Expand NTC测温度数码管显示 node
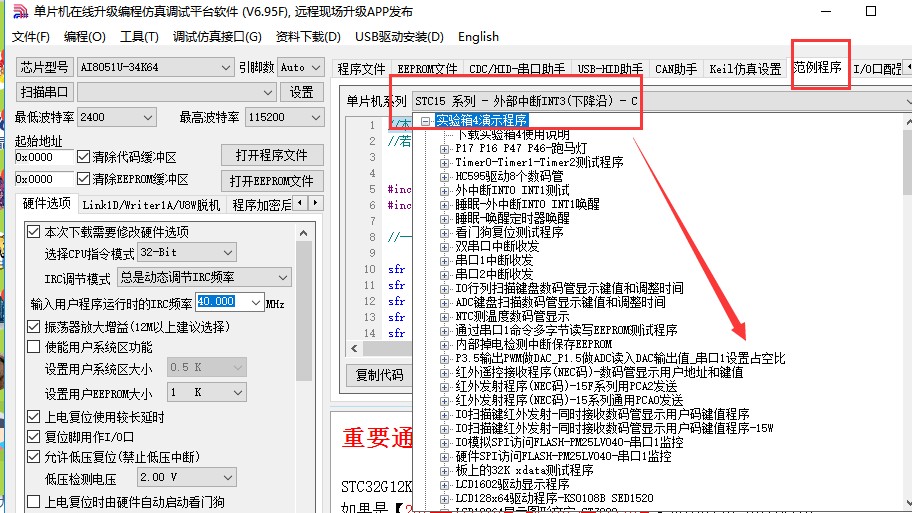Screen dimensions: 912x513 pos(444,317)
